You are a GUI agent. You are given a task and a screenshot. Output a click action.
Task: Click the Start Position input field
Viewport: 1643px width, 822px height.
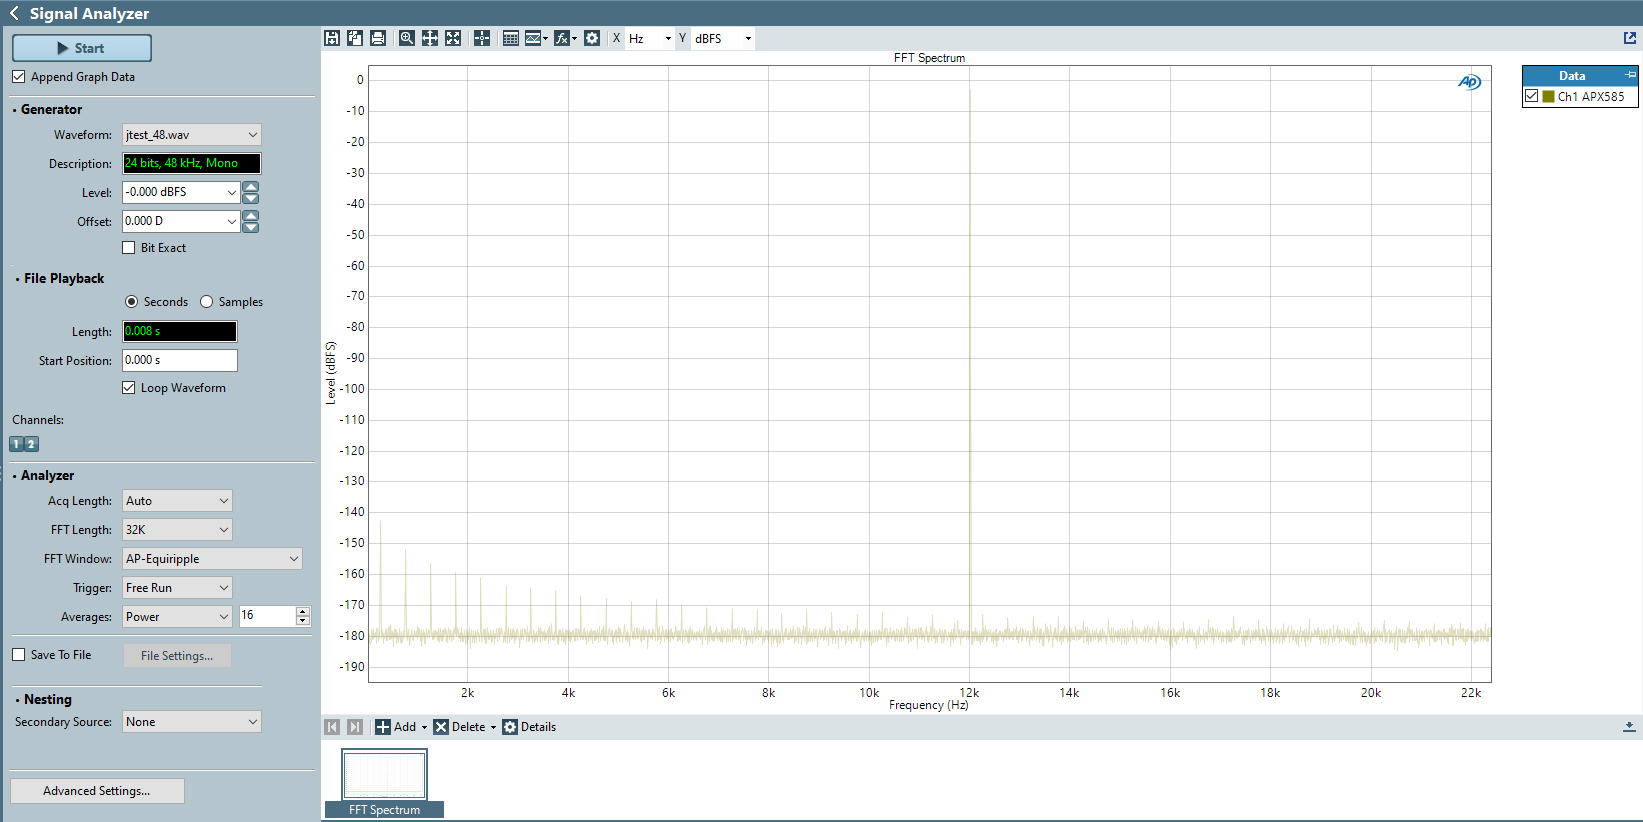coord(180,360)
